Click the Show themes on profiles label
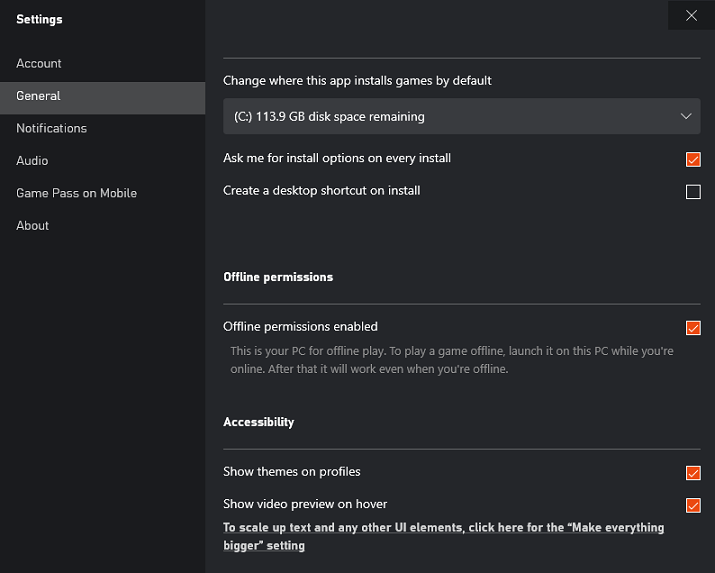Image resolution: width=715 pixels, height=573 pixels. 292,471
